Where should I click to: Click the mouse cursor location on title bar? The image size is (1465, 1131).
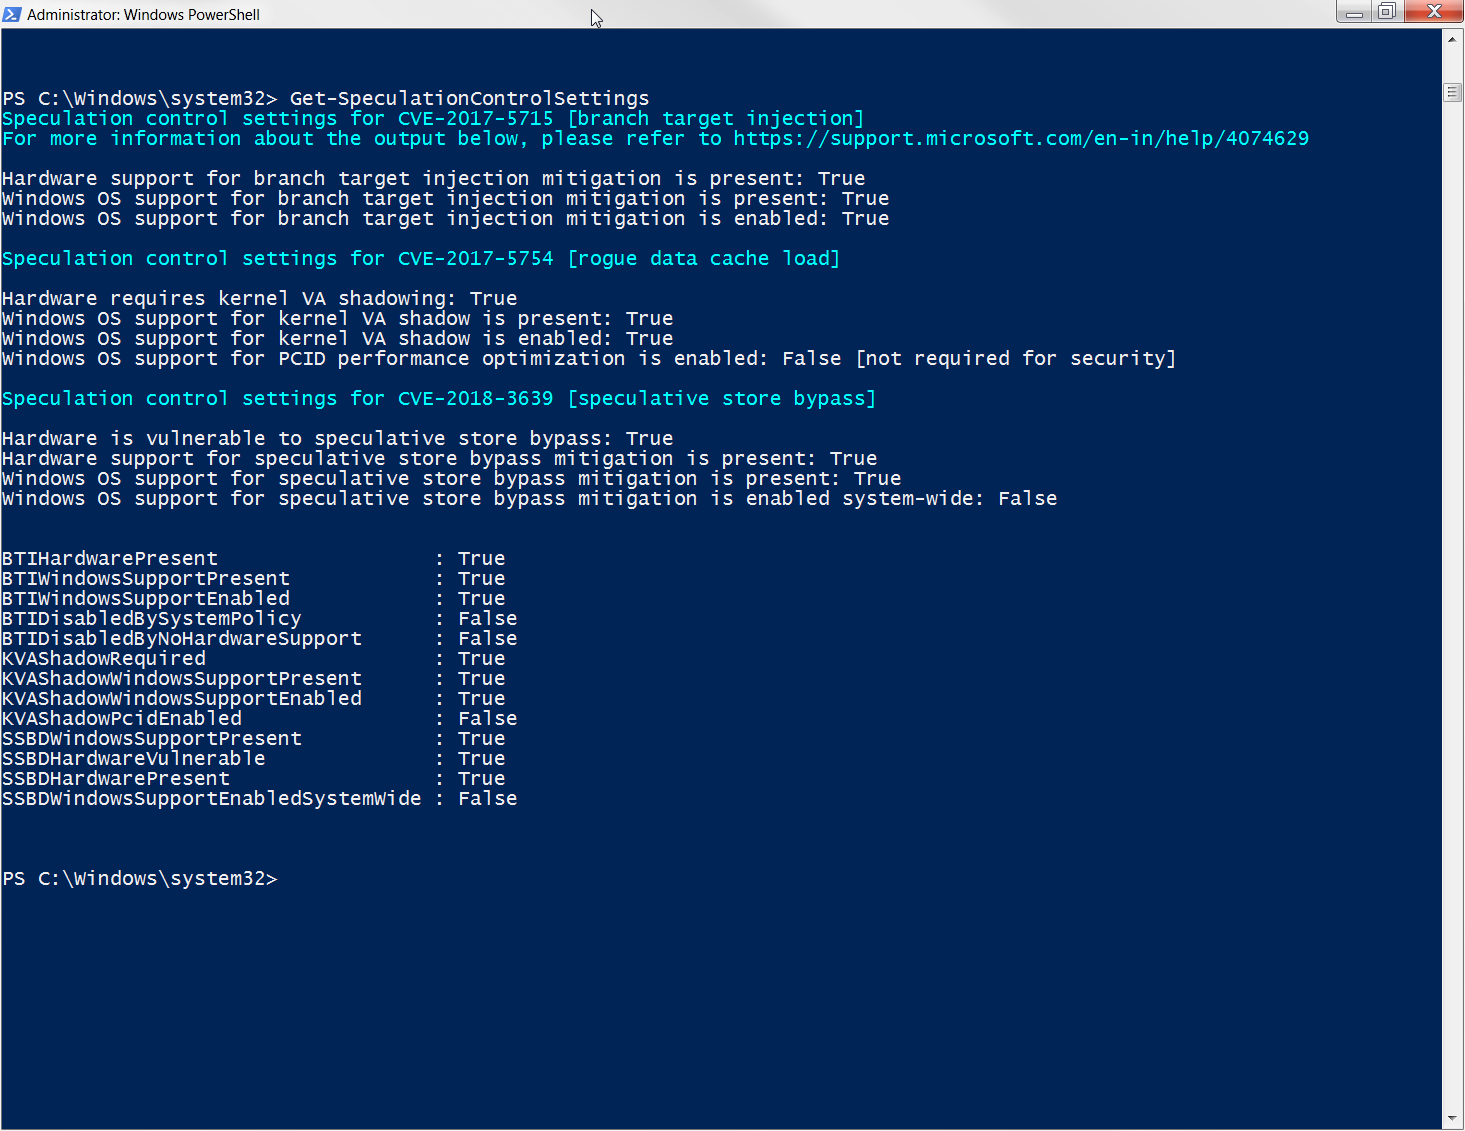(x=596, y=18)
